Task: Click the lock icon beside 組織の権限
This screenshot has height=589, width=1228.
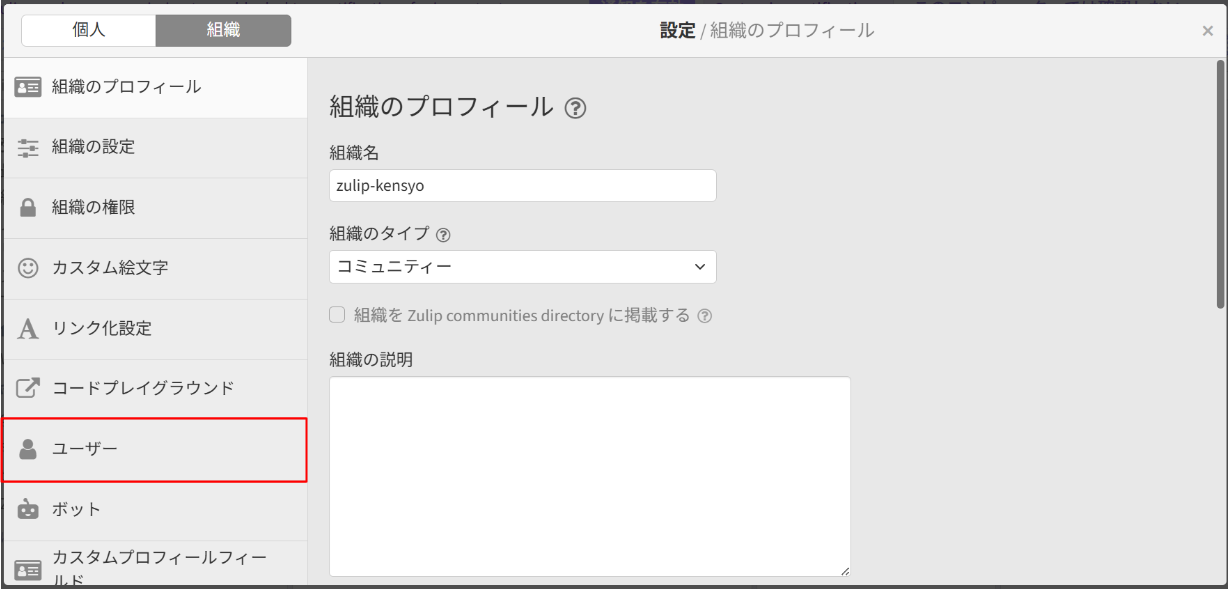Action: click(30, 207)
